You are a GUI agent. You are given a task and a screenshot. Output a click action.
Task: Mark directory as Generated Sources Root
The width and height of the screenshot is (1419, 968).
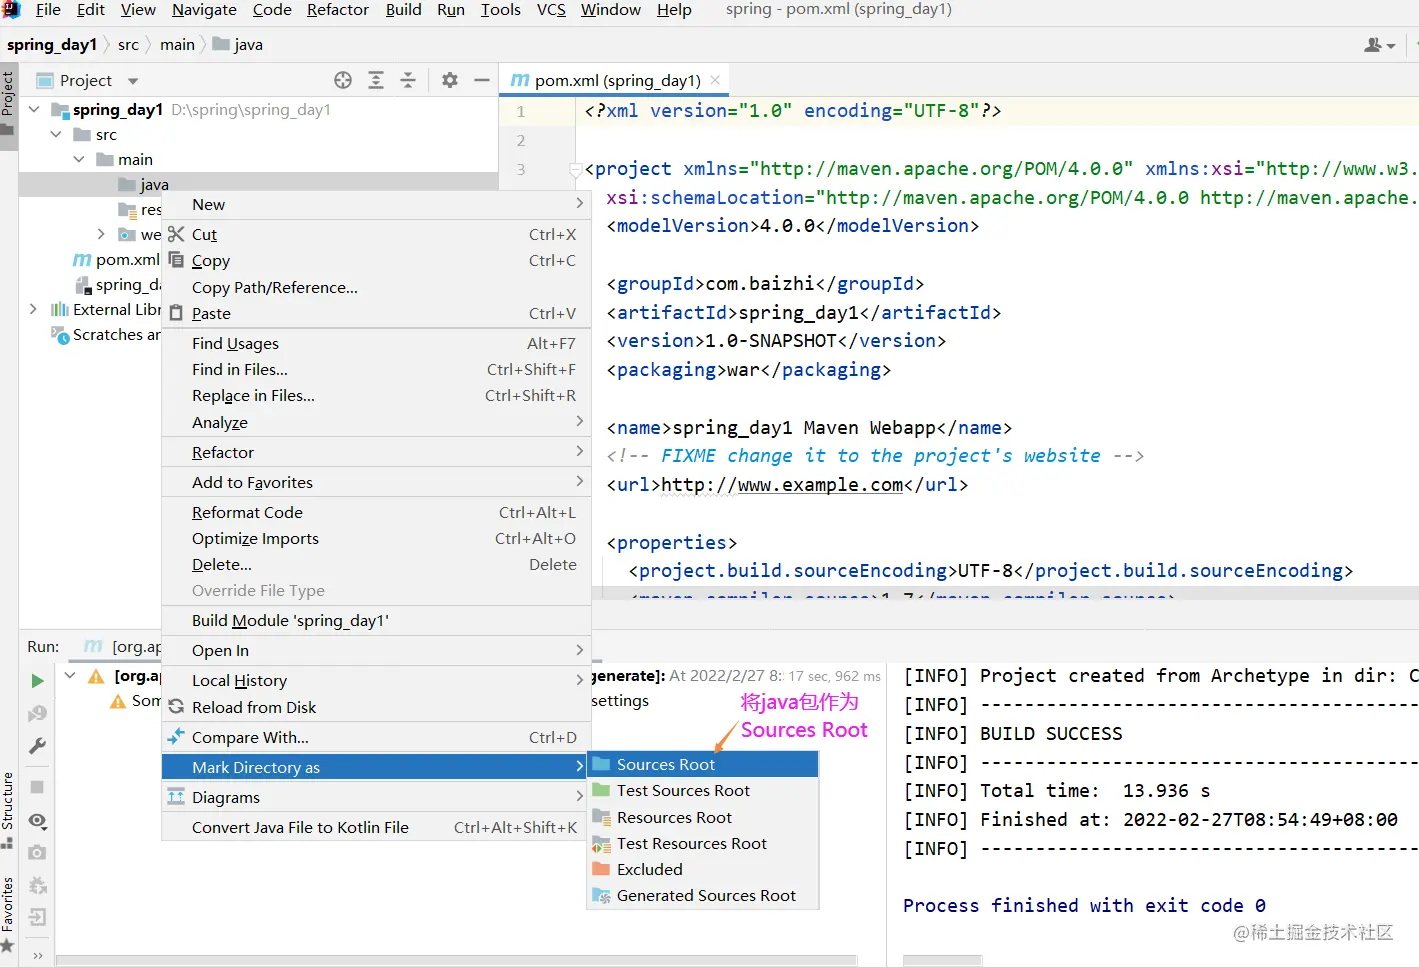tap(703, 895)
